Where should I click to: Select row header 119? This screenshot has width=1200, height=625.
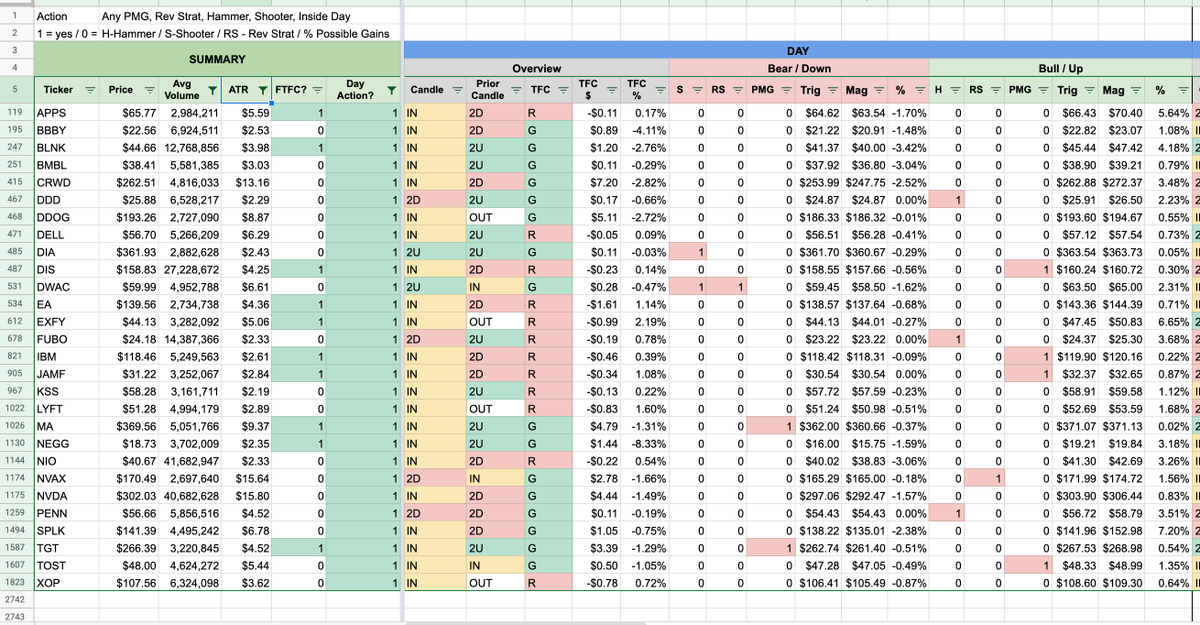pyautogui.click(x=15, y=113)
